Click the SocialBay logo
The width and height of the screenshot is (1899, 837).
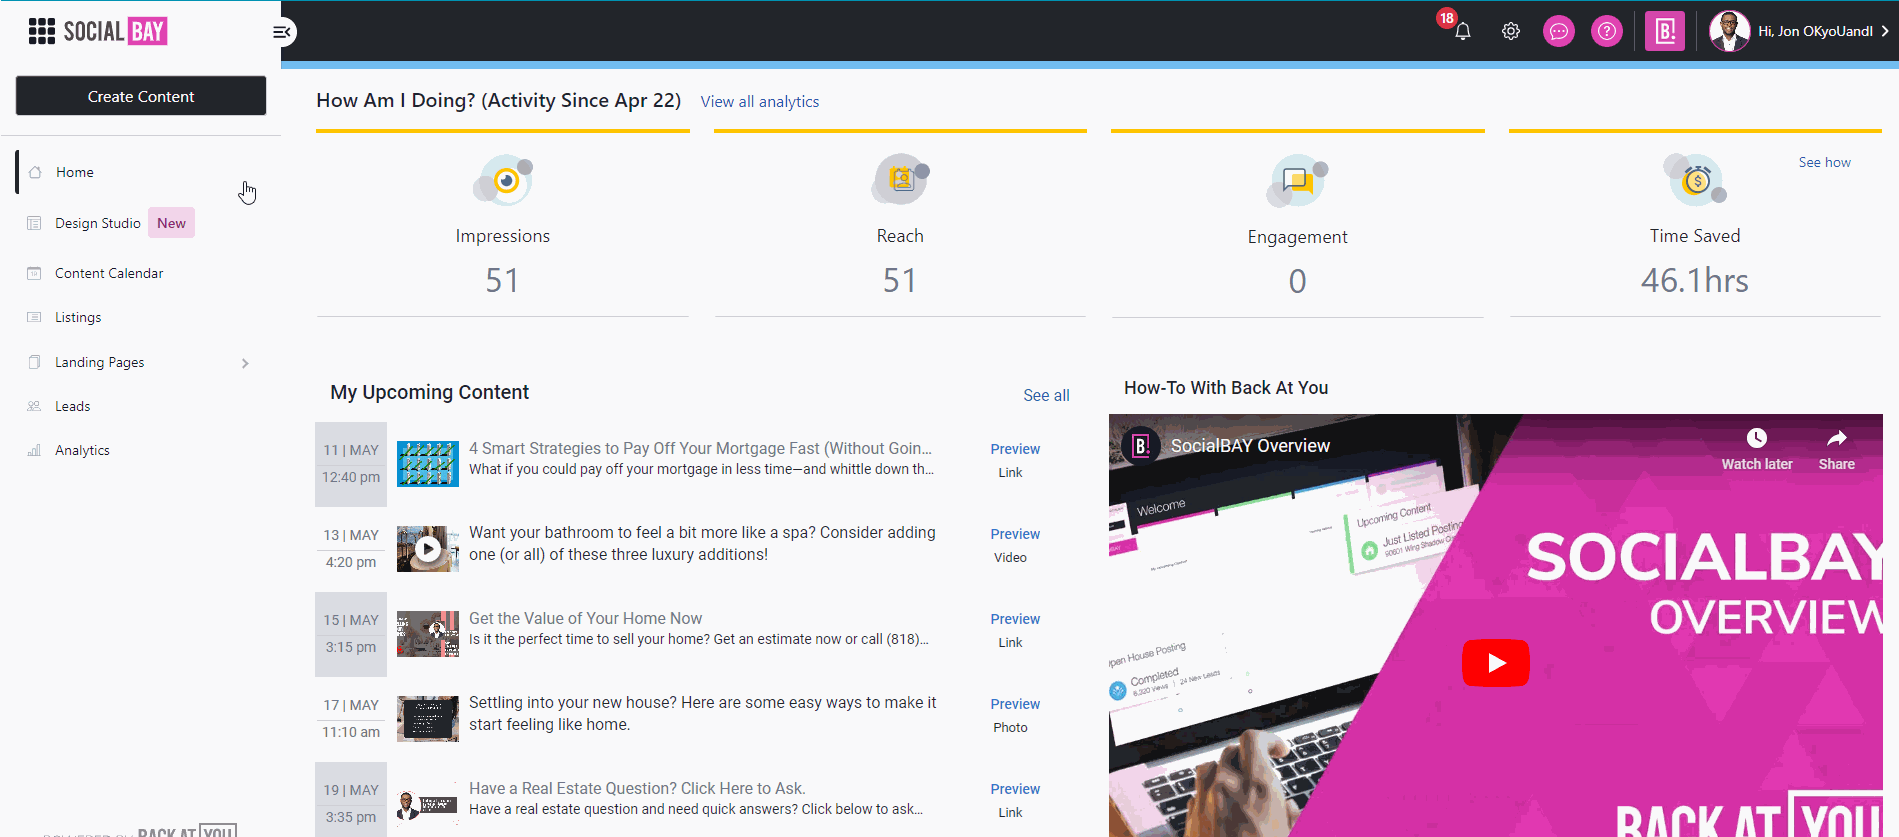pyautogui.click(x=115, y=31)
